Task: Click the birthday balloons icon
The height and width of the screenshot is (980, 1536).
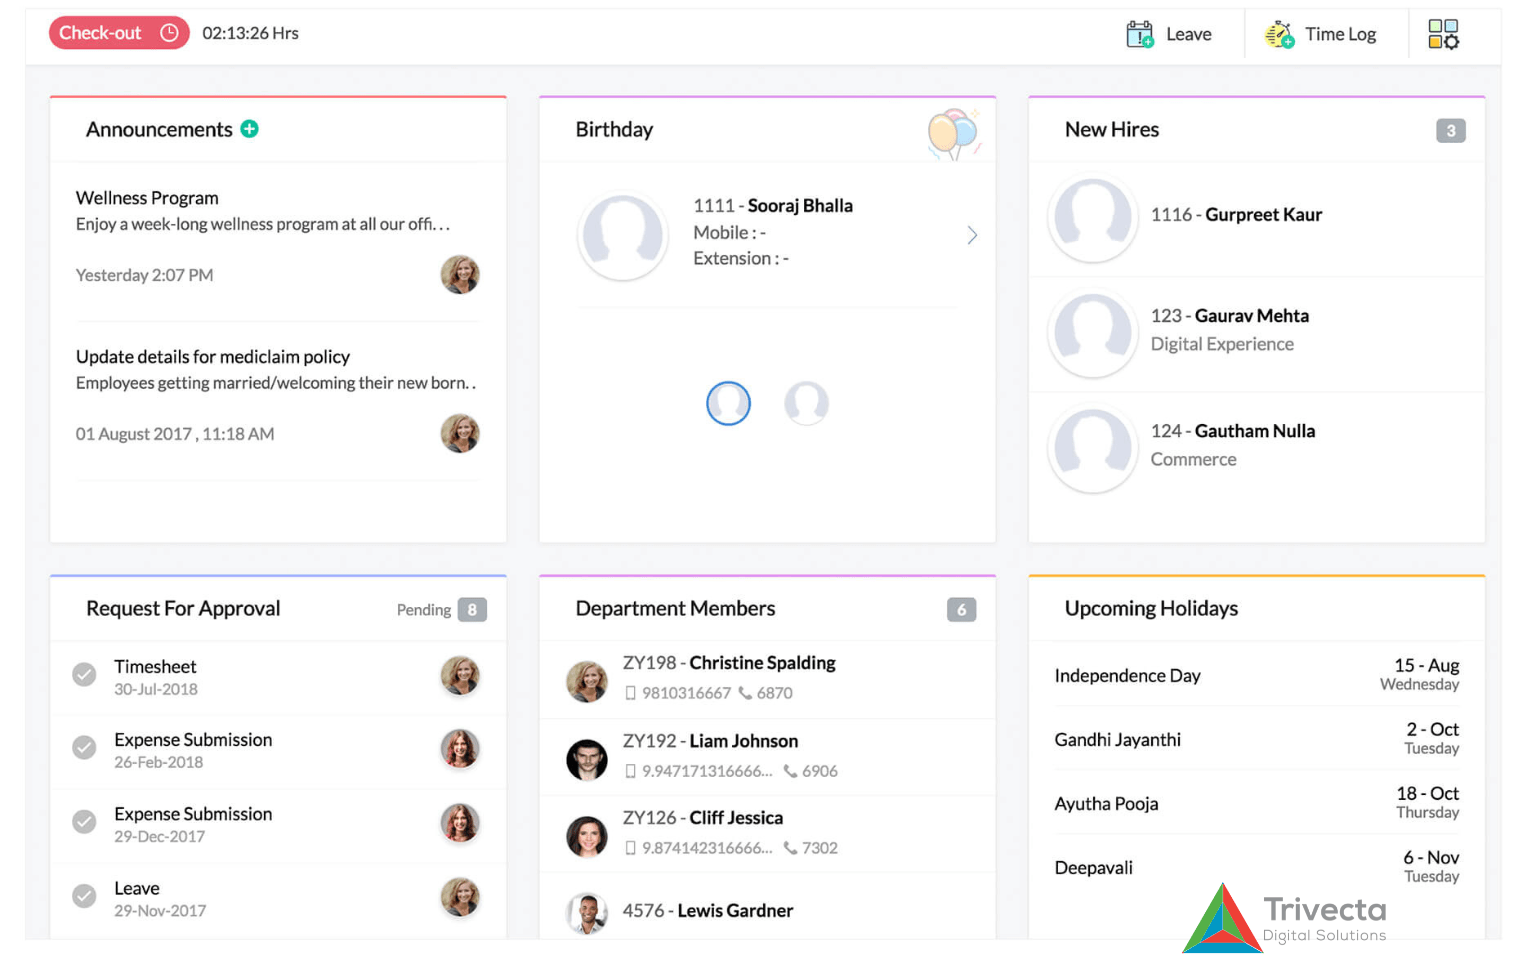Action: coord(952,133)
